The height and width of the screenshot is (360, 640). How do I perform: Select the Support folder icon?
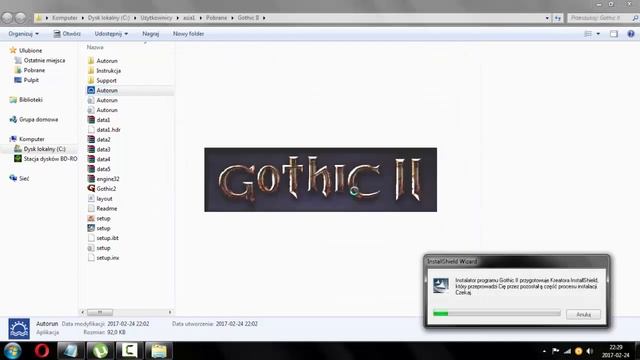point(91,80)
